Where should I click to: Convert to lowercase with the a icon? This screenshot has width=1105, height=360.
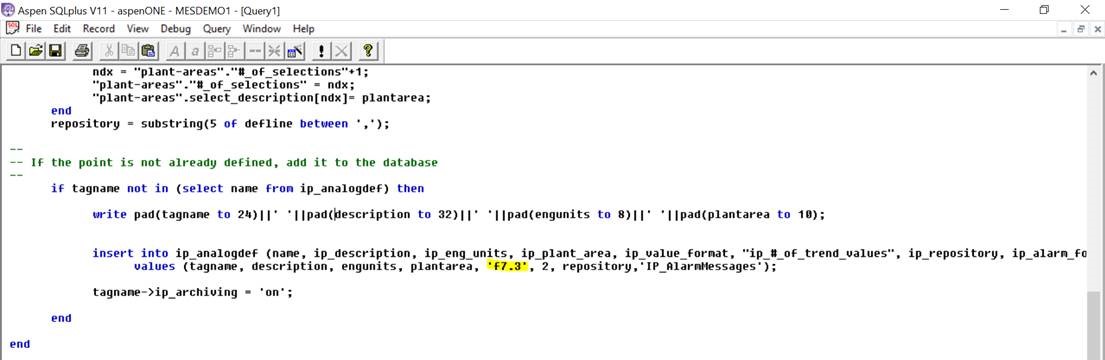(195, 51)
